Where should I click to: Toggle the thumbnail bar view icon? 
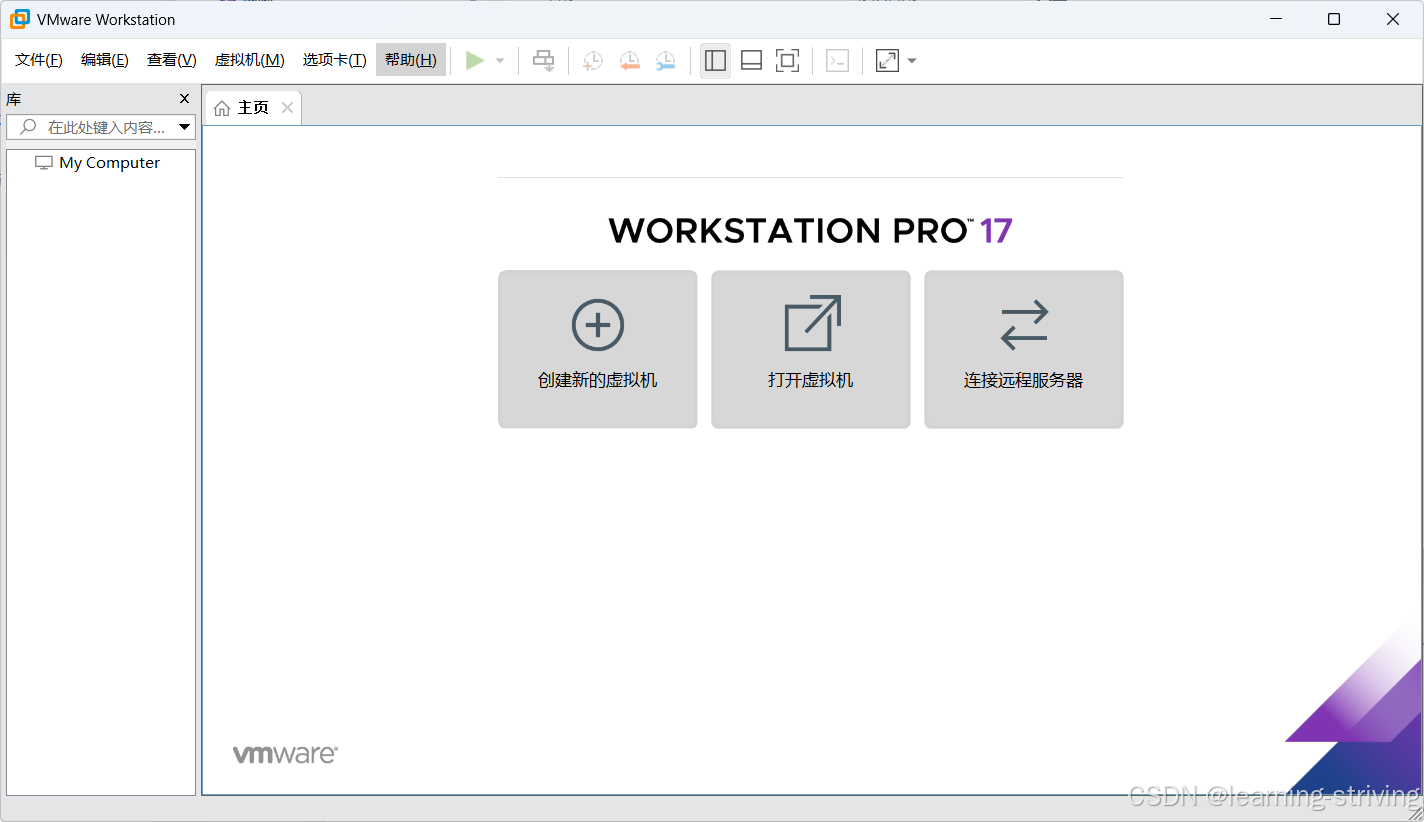coord(752,61)
